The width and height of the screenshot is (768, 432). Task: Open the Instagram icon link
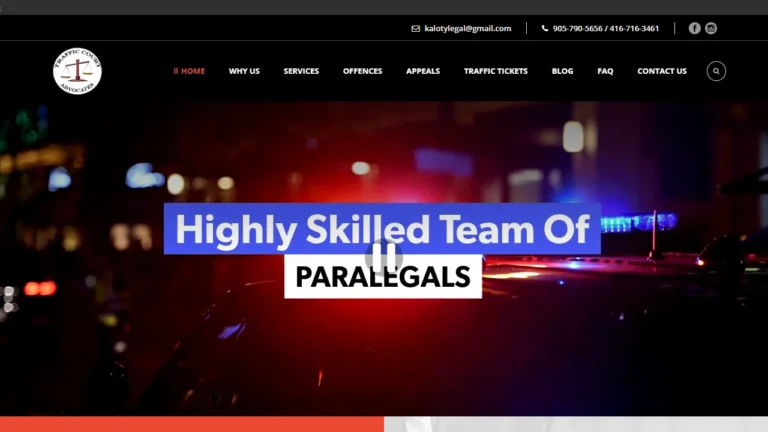(x=711, y=28)
